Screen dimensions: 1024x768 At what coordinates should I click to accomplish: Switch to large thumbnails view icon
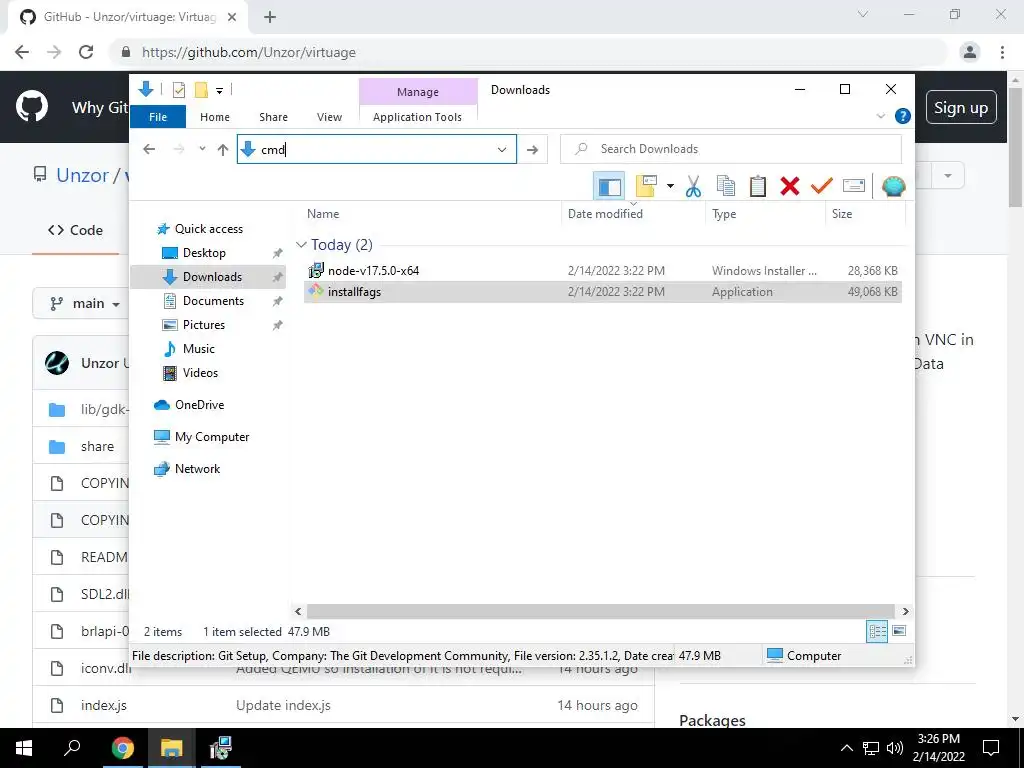[899, 631]
